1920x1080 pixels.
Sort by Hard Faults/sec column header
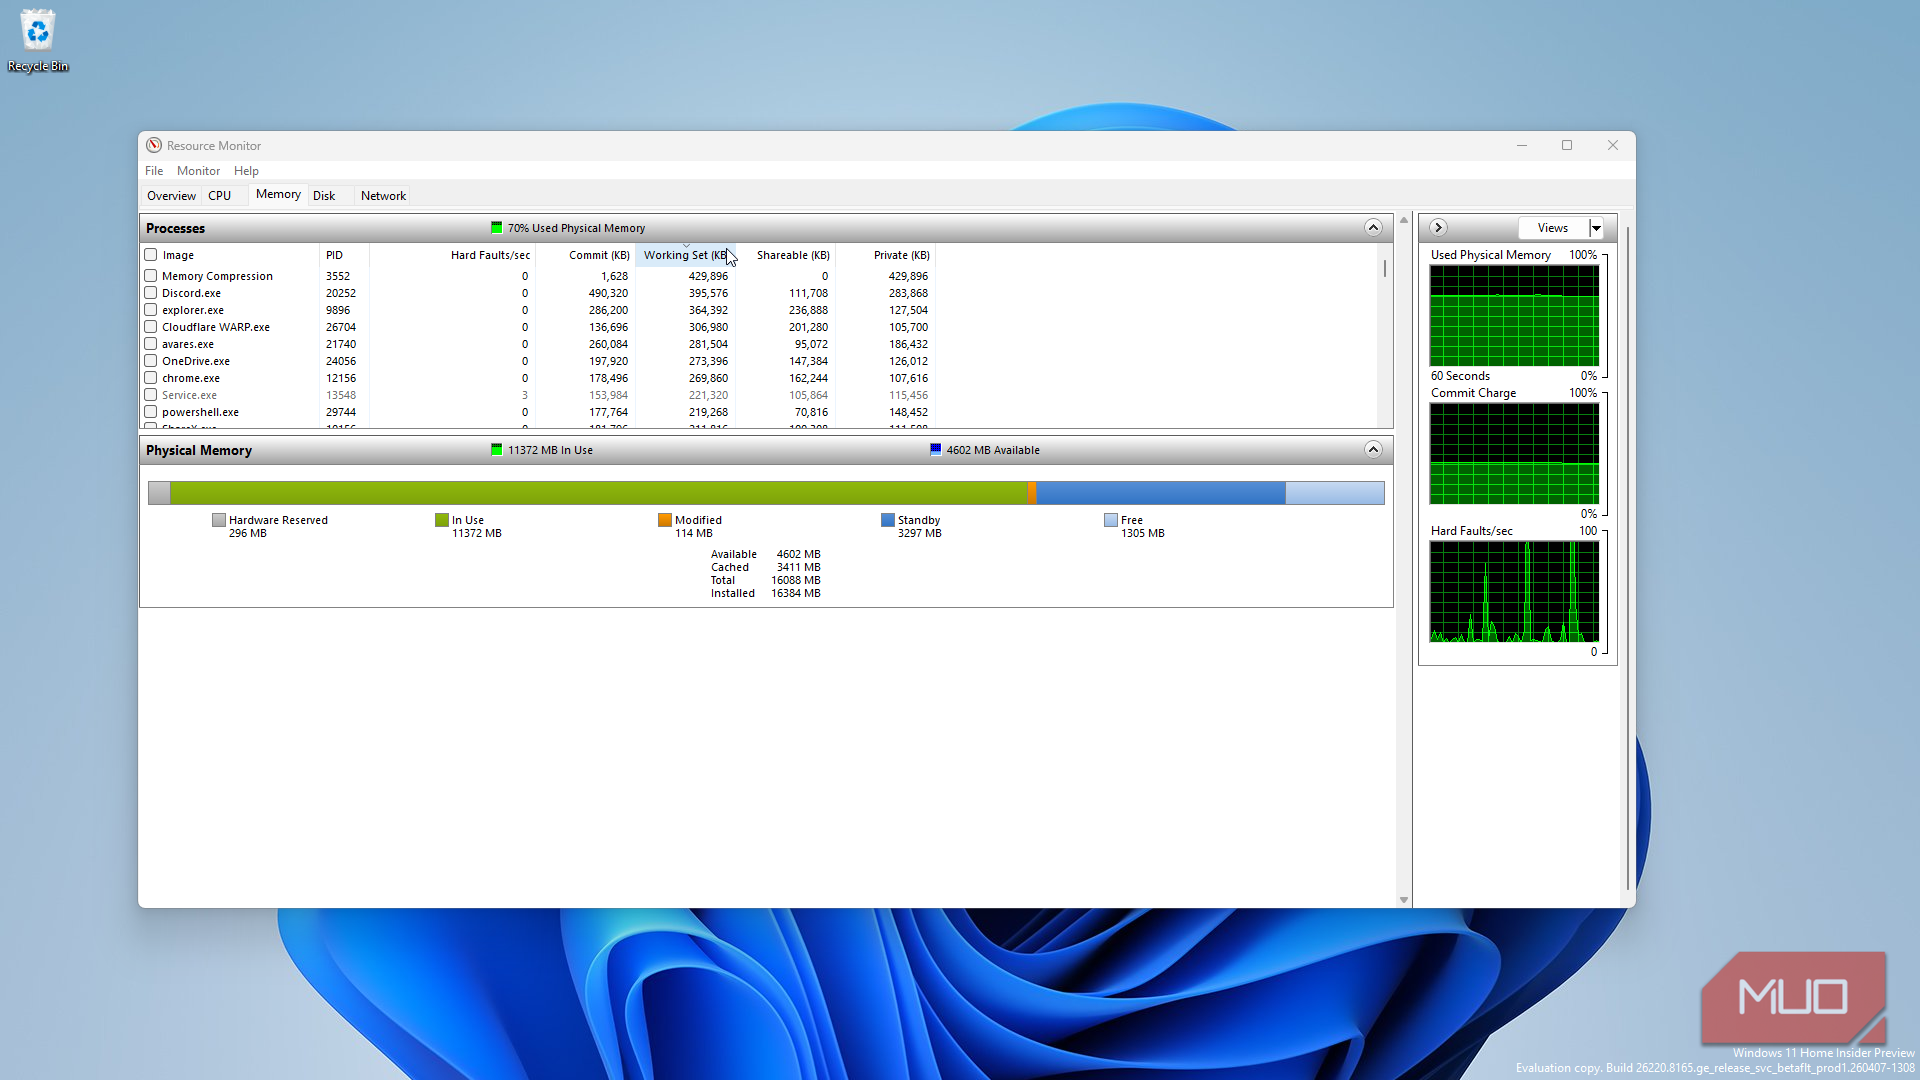coord(452,255)
